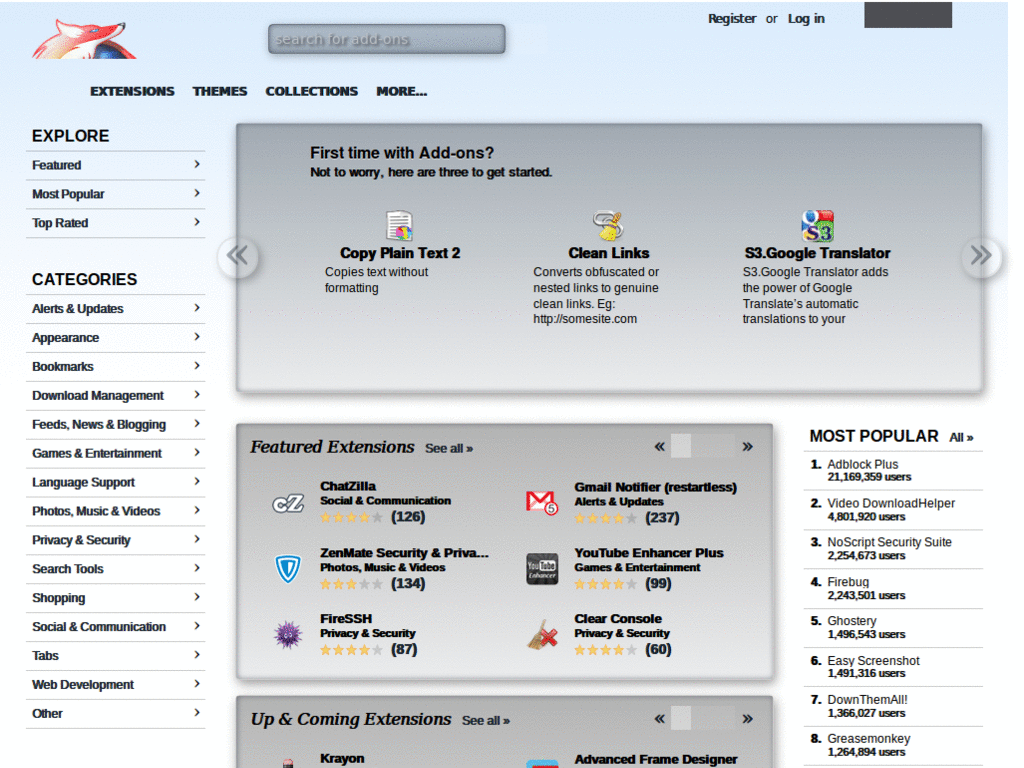Click the Log in link
This screenshot has height=768, width=1024.
[x=807, y=19]
